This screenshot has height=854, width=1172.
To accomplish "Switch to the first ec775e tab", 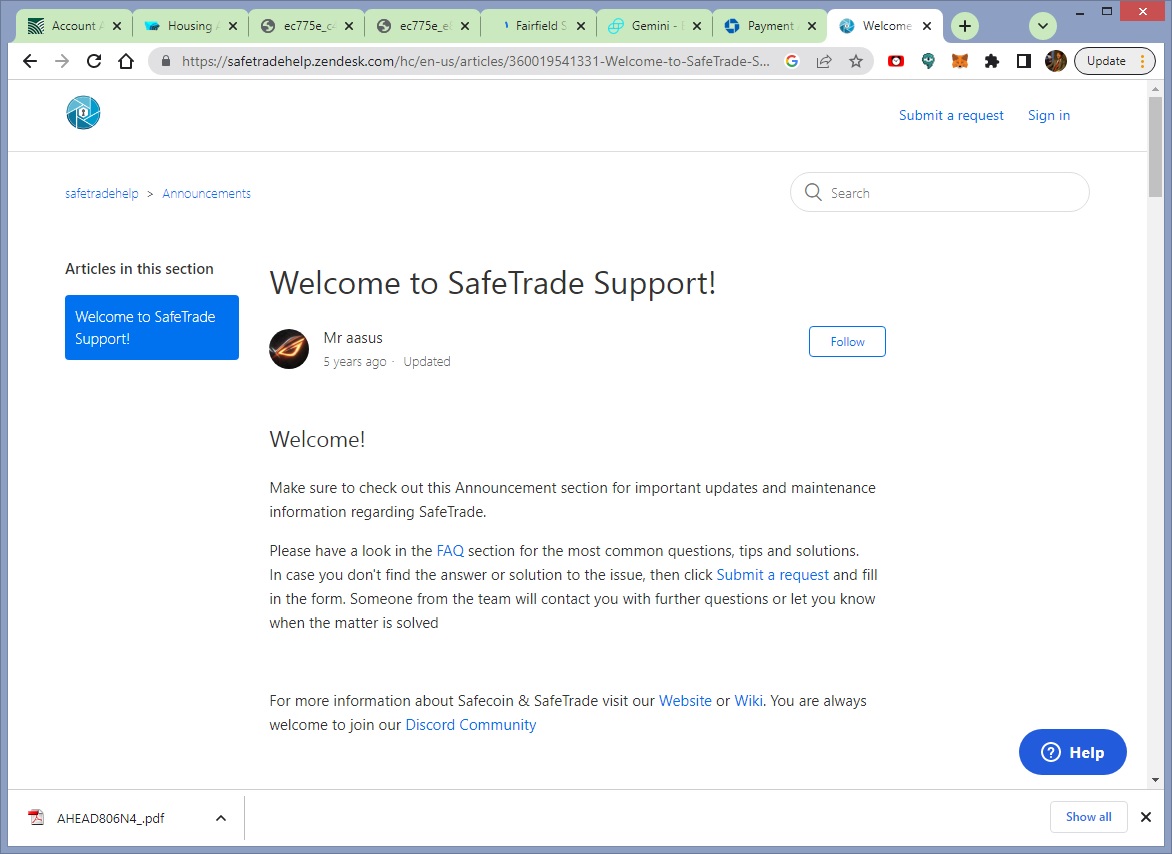I will 306,26.
